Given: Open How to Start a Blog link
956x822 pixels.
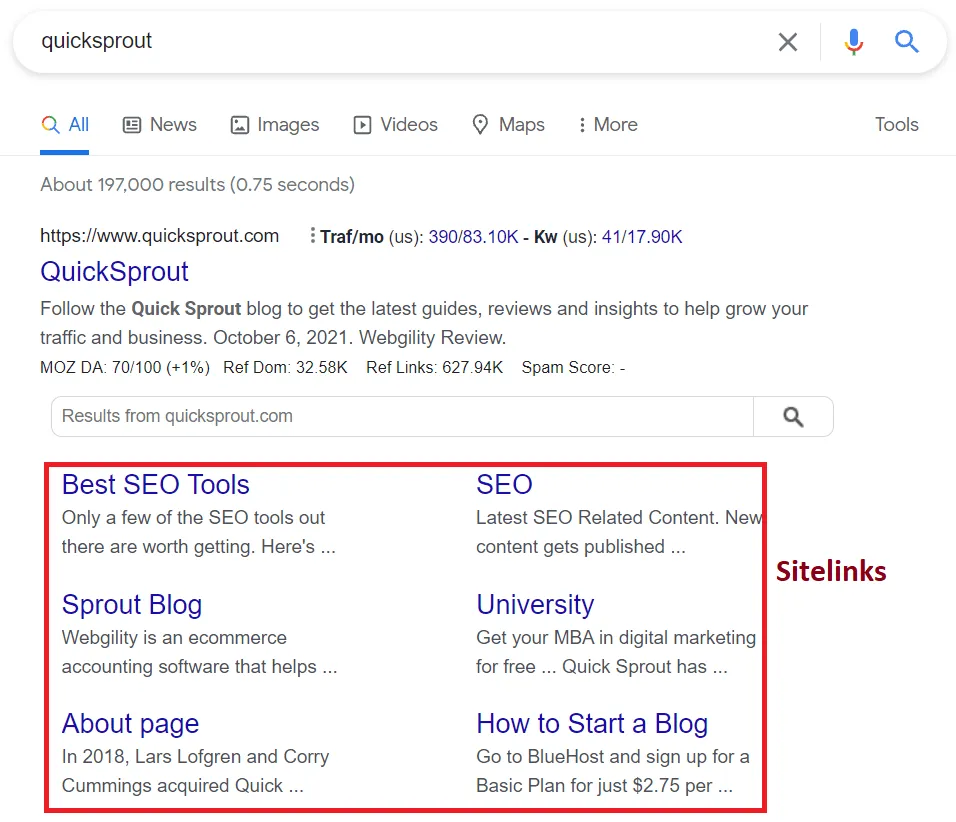Looking at the screenshot, I should pos(592,724).
